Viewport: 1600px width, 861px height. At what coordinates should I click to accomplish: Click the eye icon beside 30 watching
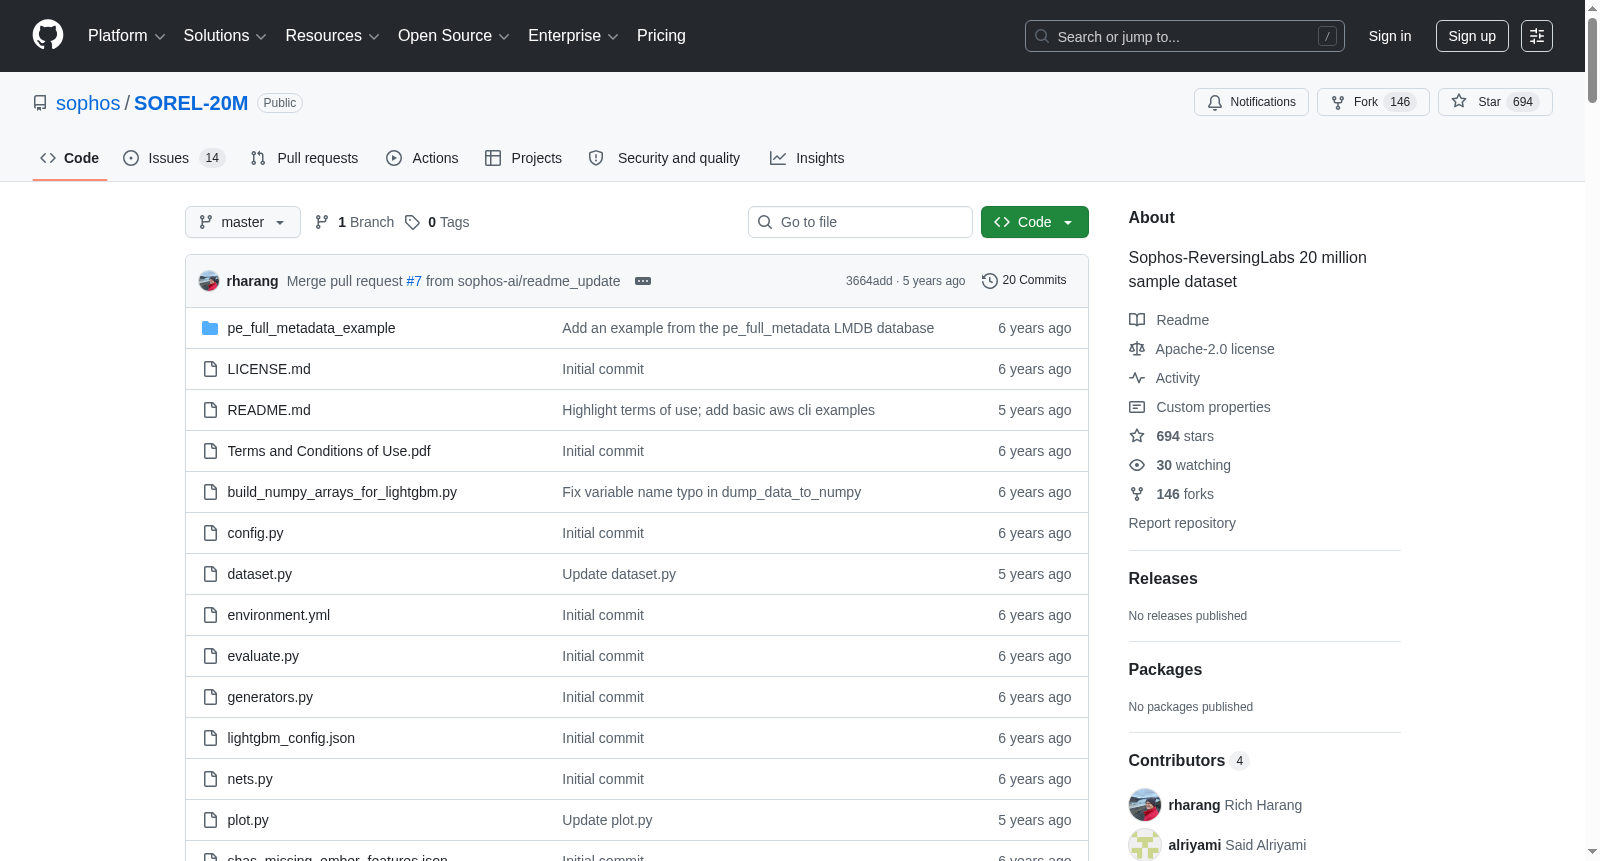pyautogui.click(x=1137, y=465)
